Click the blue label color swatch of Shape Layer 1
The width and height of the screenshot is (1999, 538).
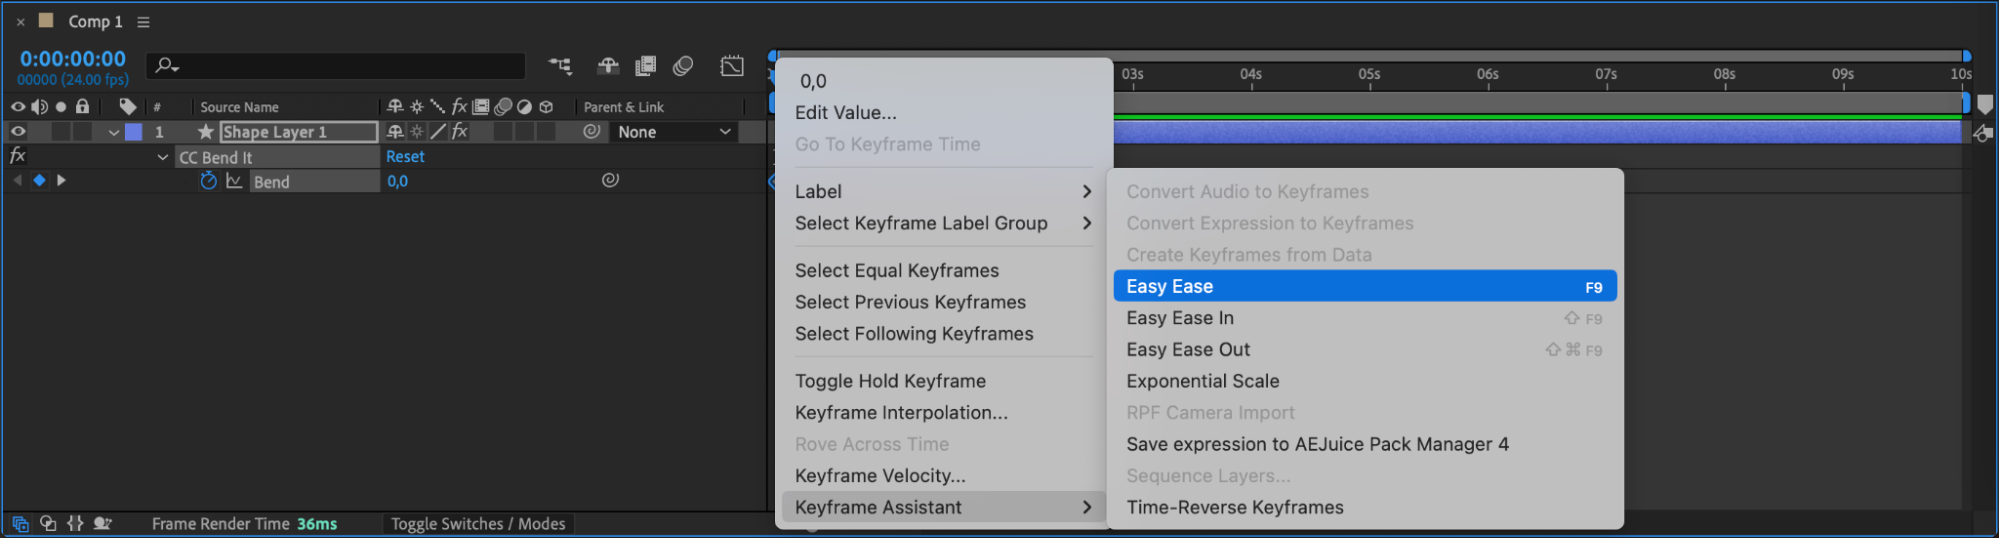[x=133, y=132]
